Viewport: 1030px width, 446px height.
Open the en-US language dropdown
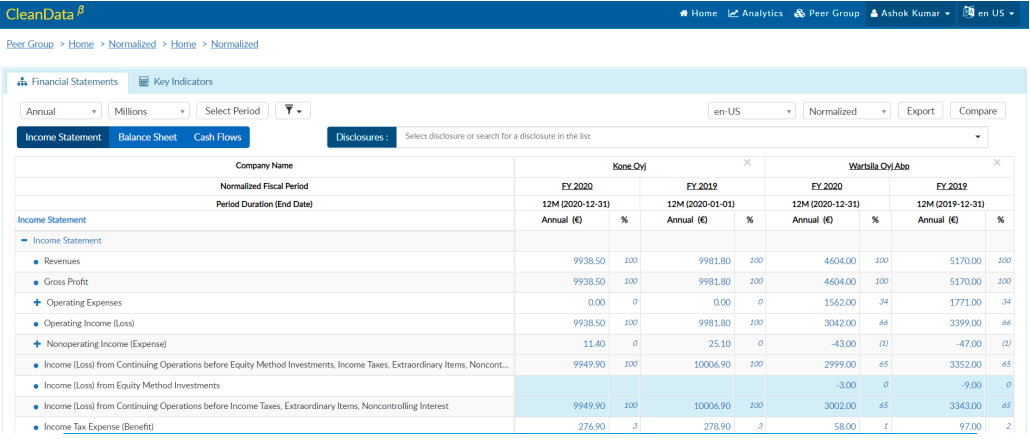coord(752,111)
